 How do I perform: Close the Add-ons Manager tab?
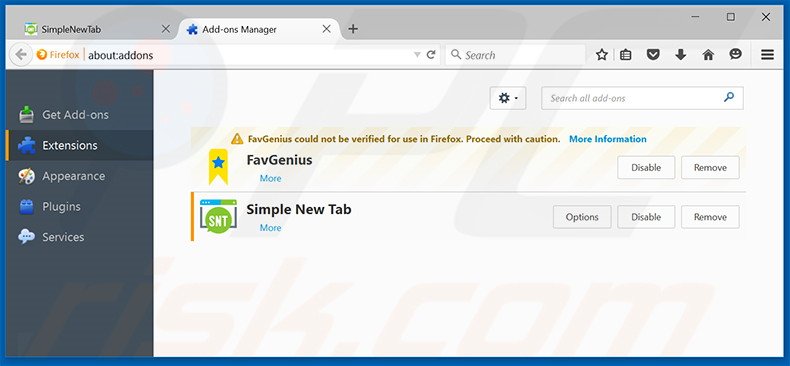326,29
